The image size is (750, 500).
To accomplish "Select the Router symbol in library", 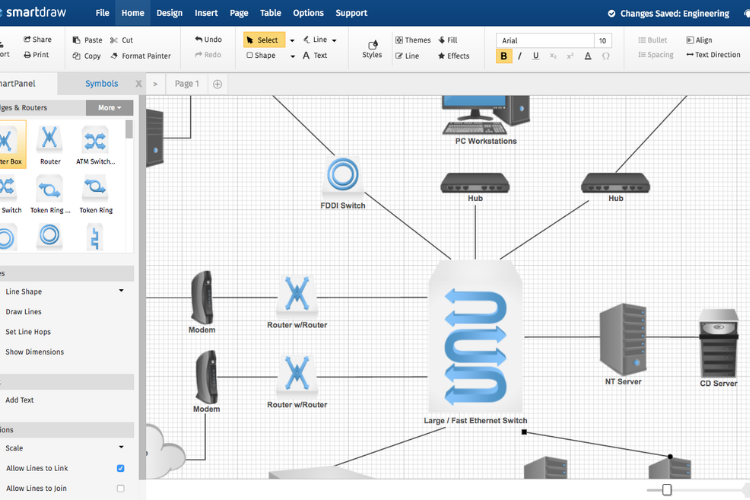I will click(50, 144).
